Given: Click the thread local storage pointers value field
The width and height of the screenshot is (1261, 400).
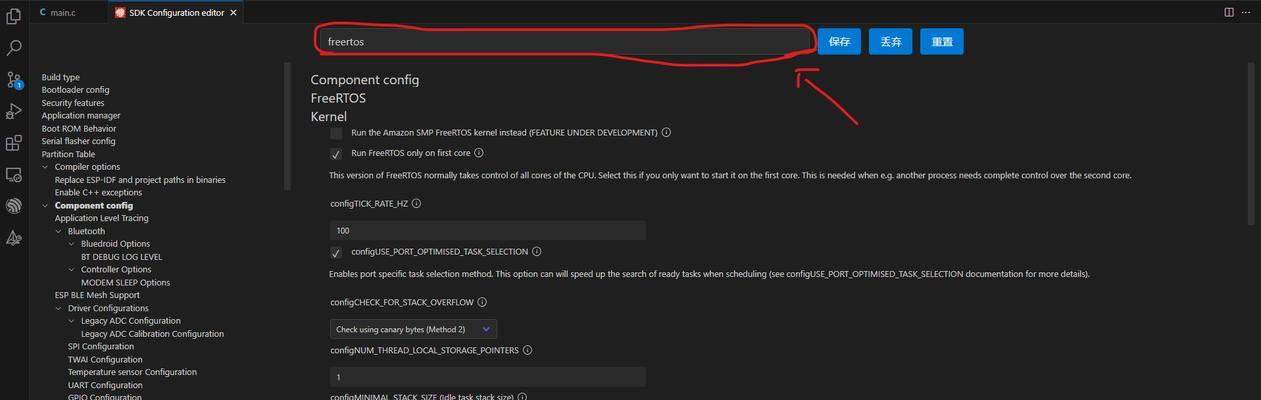Looking at the screenshot, I should [x=488, y=377].
